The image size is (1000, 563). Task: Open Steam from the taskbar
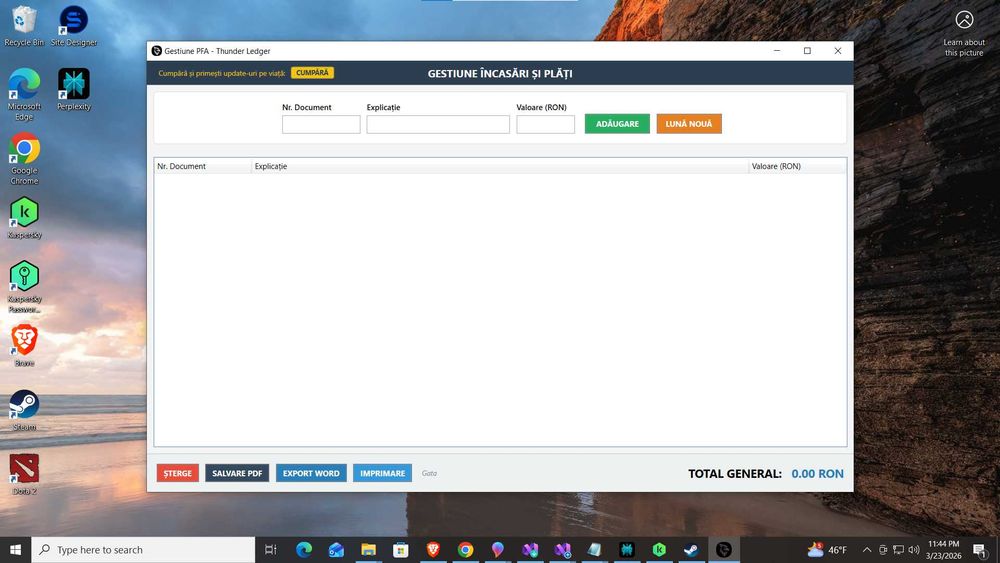pyautogui.click(x=691, y=550)
